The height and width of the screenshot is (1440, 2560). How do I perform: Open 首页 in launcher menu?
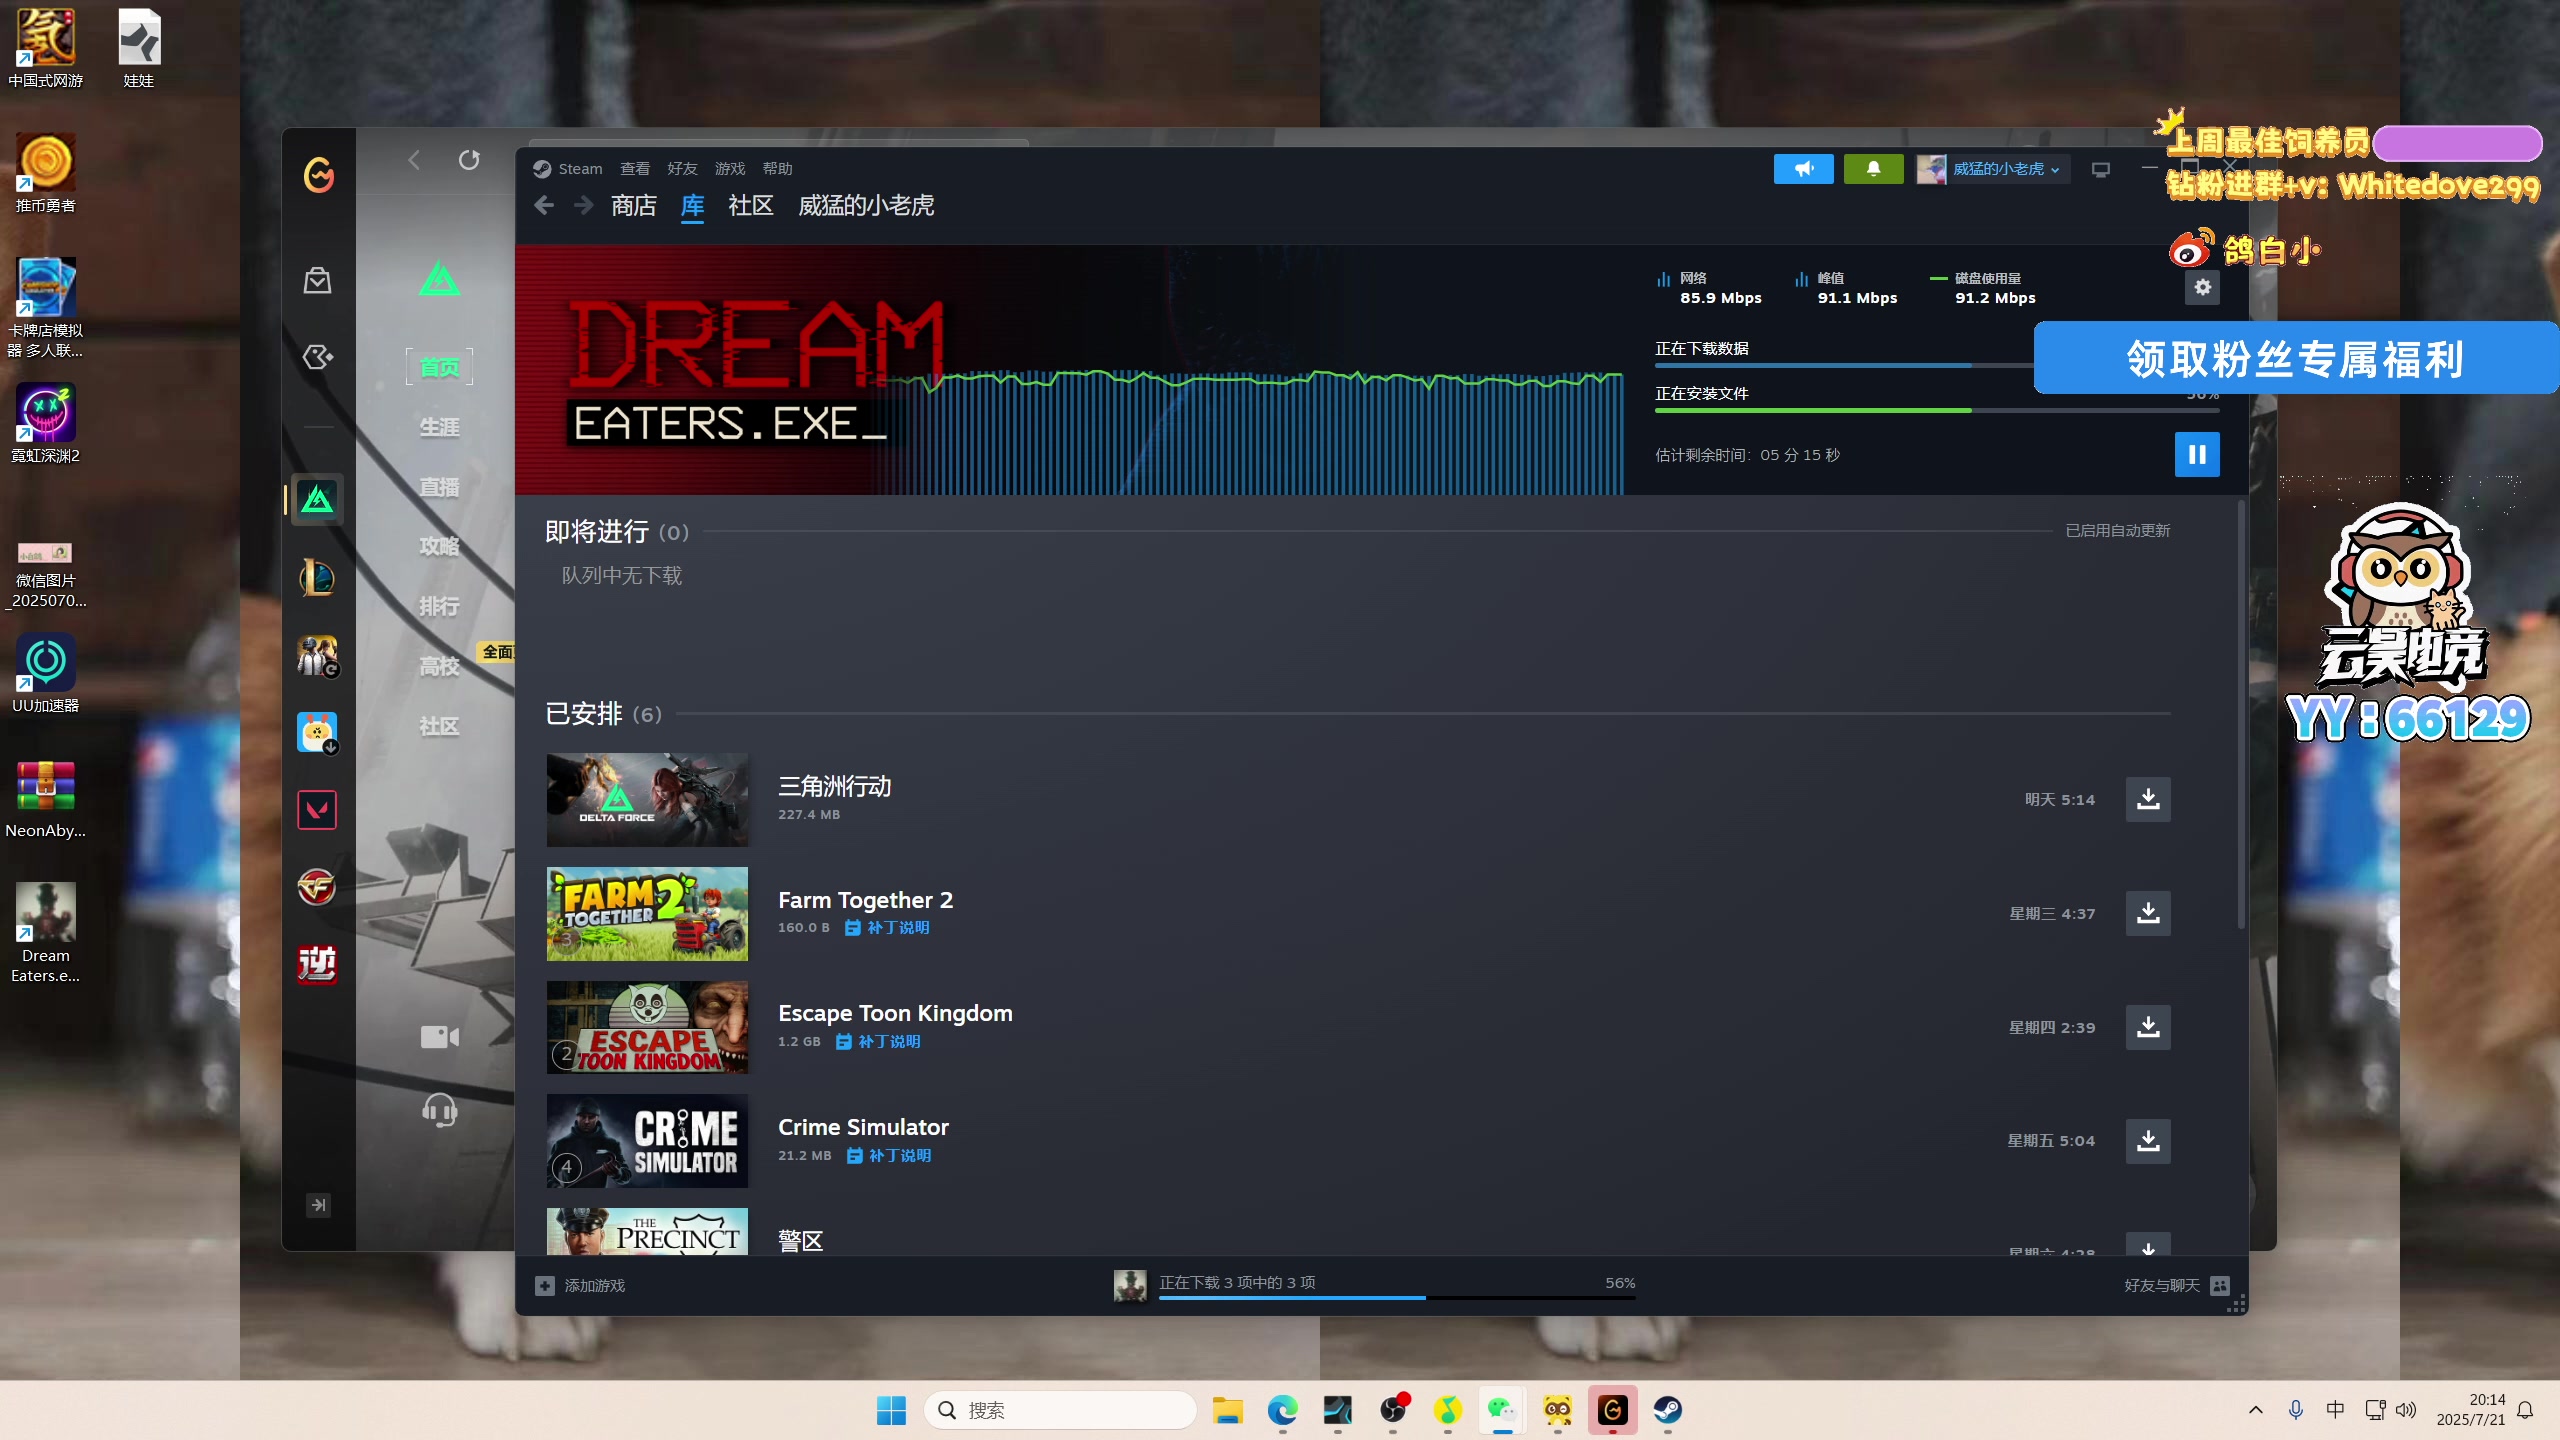coord(439,367)
